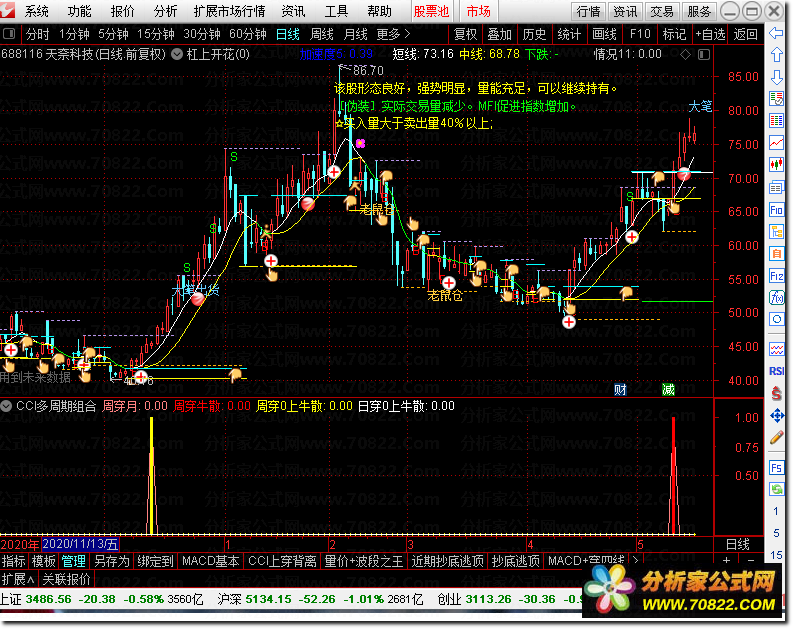Click the red S icon in sidebar
This screenshot has height=629, width=794.
(x=776, y=394)
